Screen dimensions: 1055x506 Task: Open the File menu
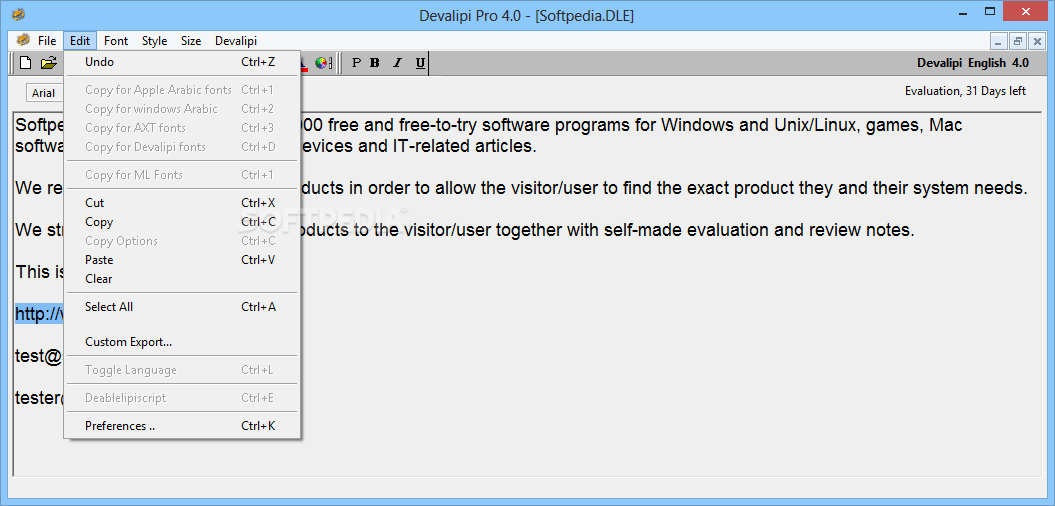click(x=46, y=41)
